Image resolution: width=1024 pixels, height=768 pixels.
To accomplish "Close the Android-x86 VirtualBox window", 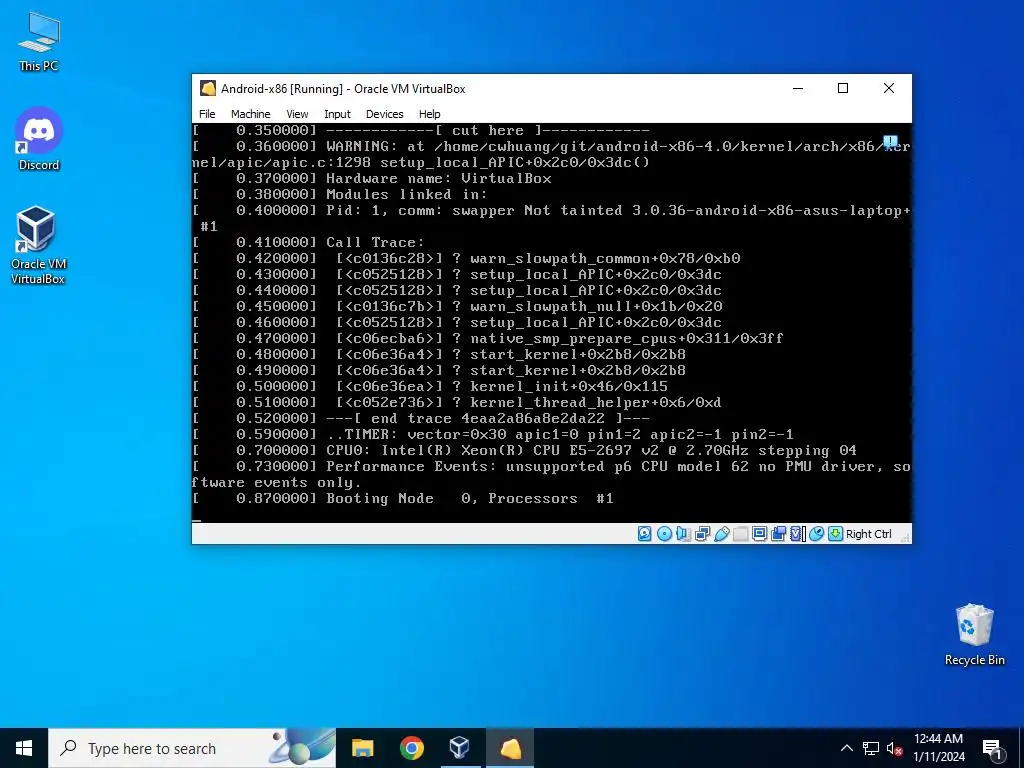I will pos(888,88).
